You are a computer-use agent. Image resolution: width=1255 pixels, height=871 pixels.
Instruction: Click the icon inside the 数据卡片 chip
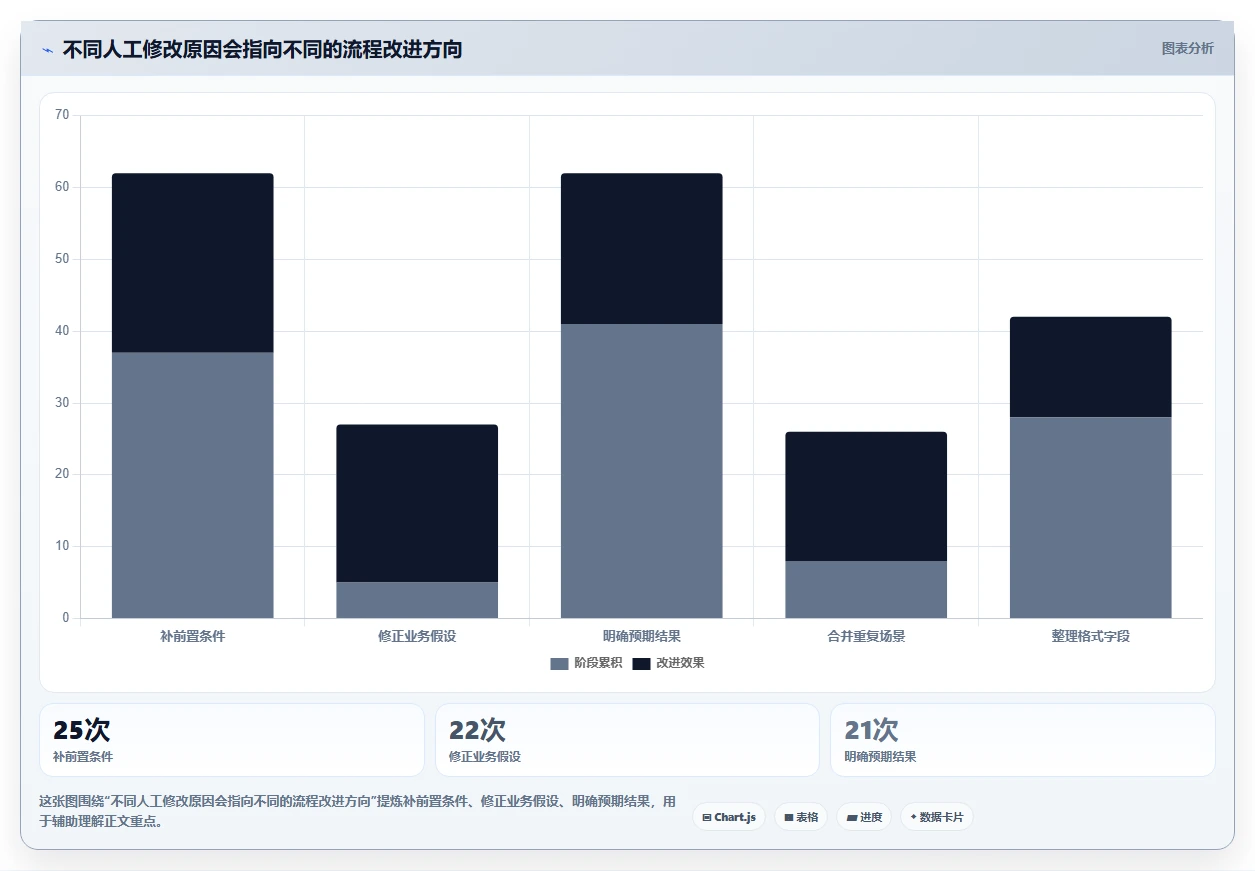913,817
